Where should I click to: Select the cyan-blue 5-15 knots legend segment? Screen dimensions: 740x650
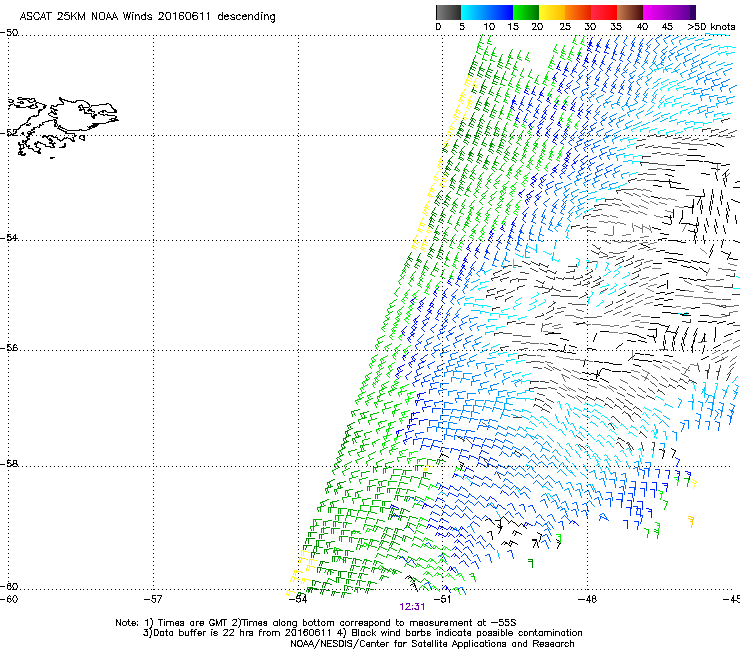(487, 12)
